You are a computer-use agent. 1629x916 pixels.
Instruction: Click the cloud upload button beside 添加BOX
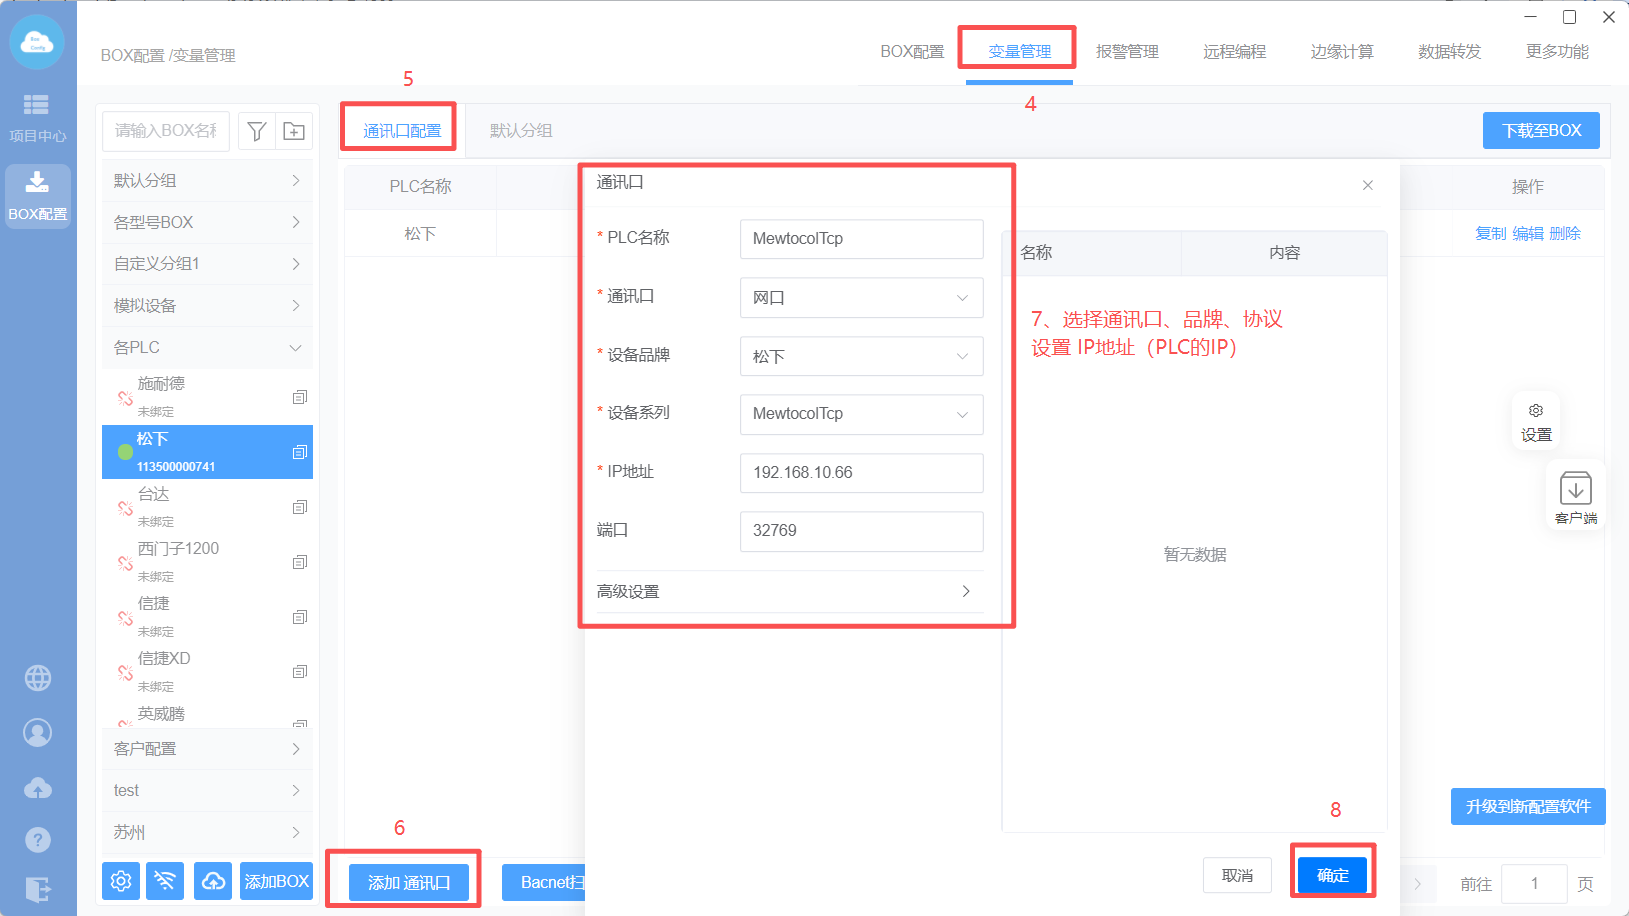(x=213, y=881)
